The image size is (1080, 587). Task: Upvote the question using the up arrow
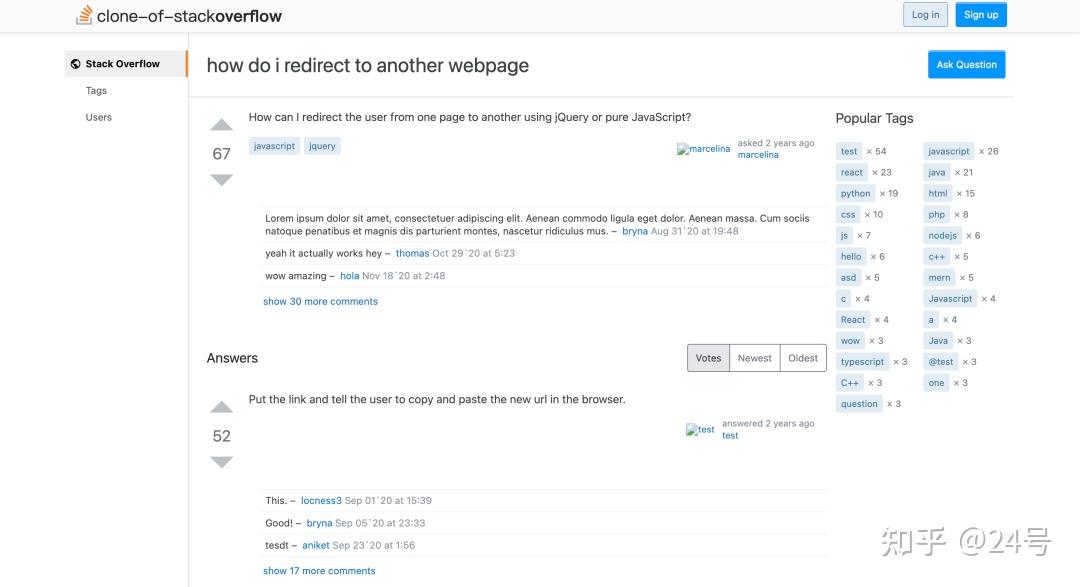click(221, 125)
